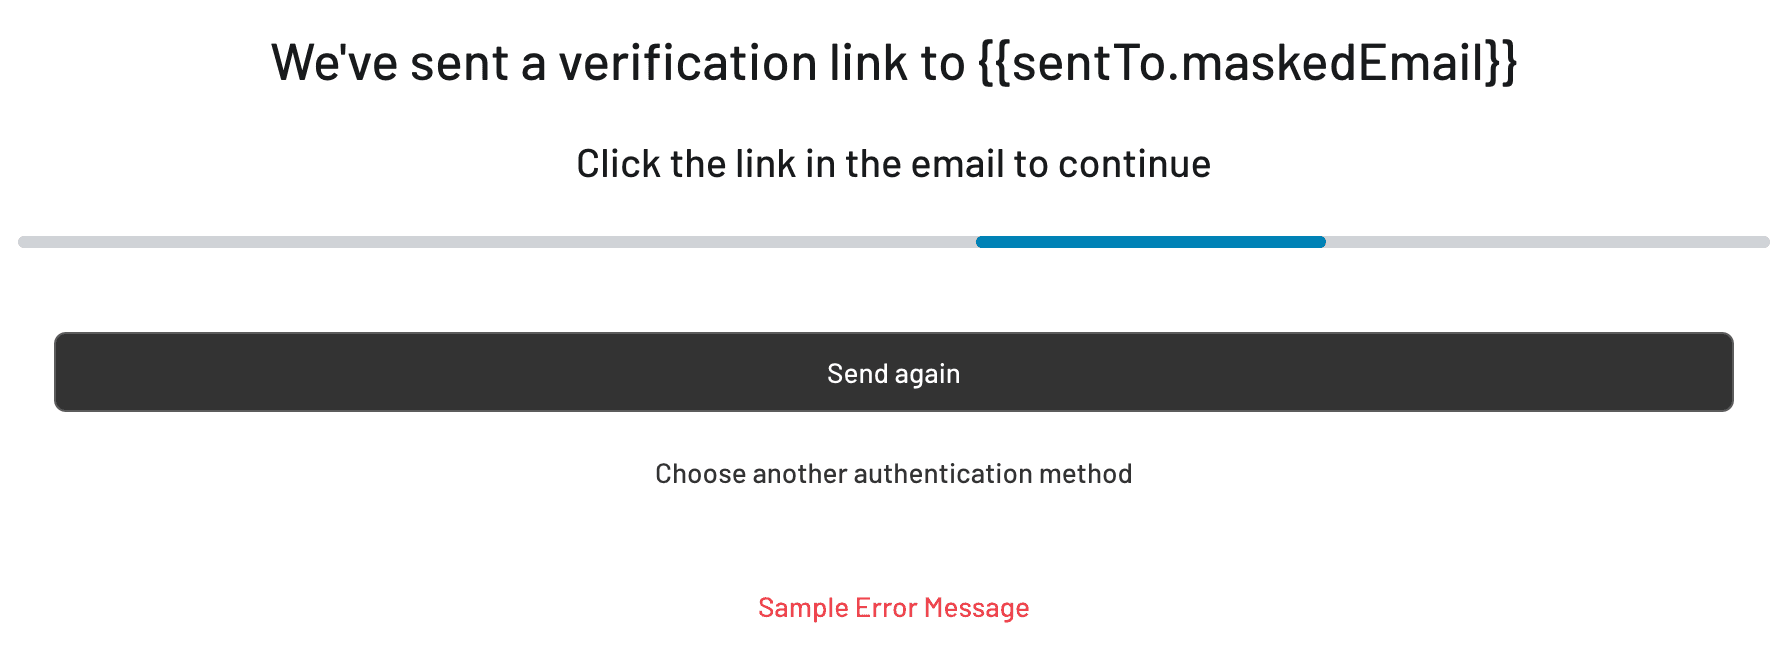The height and width of the screenshot is (646, 1790).
Task: Click the blue progress bar segment
Action: 1150,242
